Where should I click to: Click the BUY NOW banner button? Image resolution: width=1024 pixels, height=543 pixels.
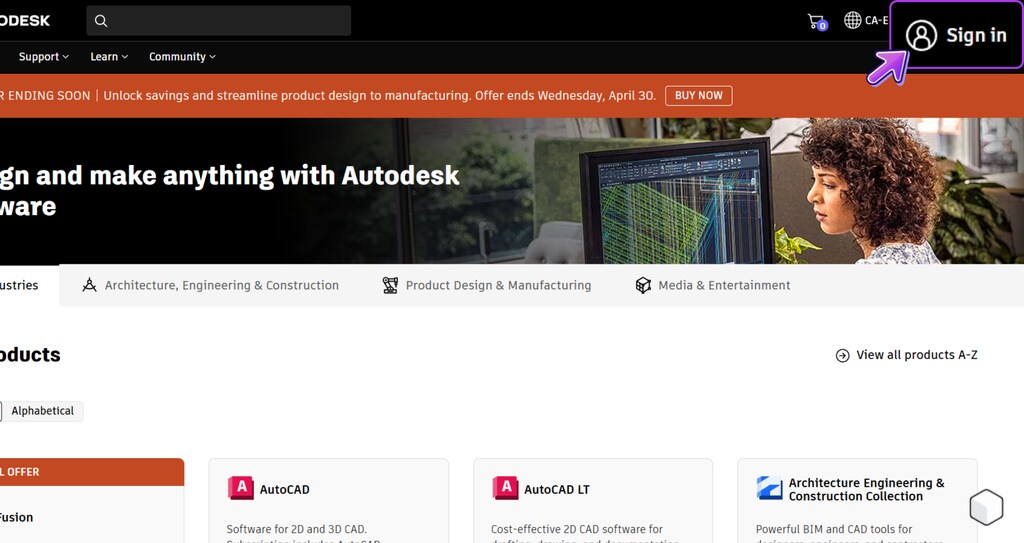[x=699, y=95]
